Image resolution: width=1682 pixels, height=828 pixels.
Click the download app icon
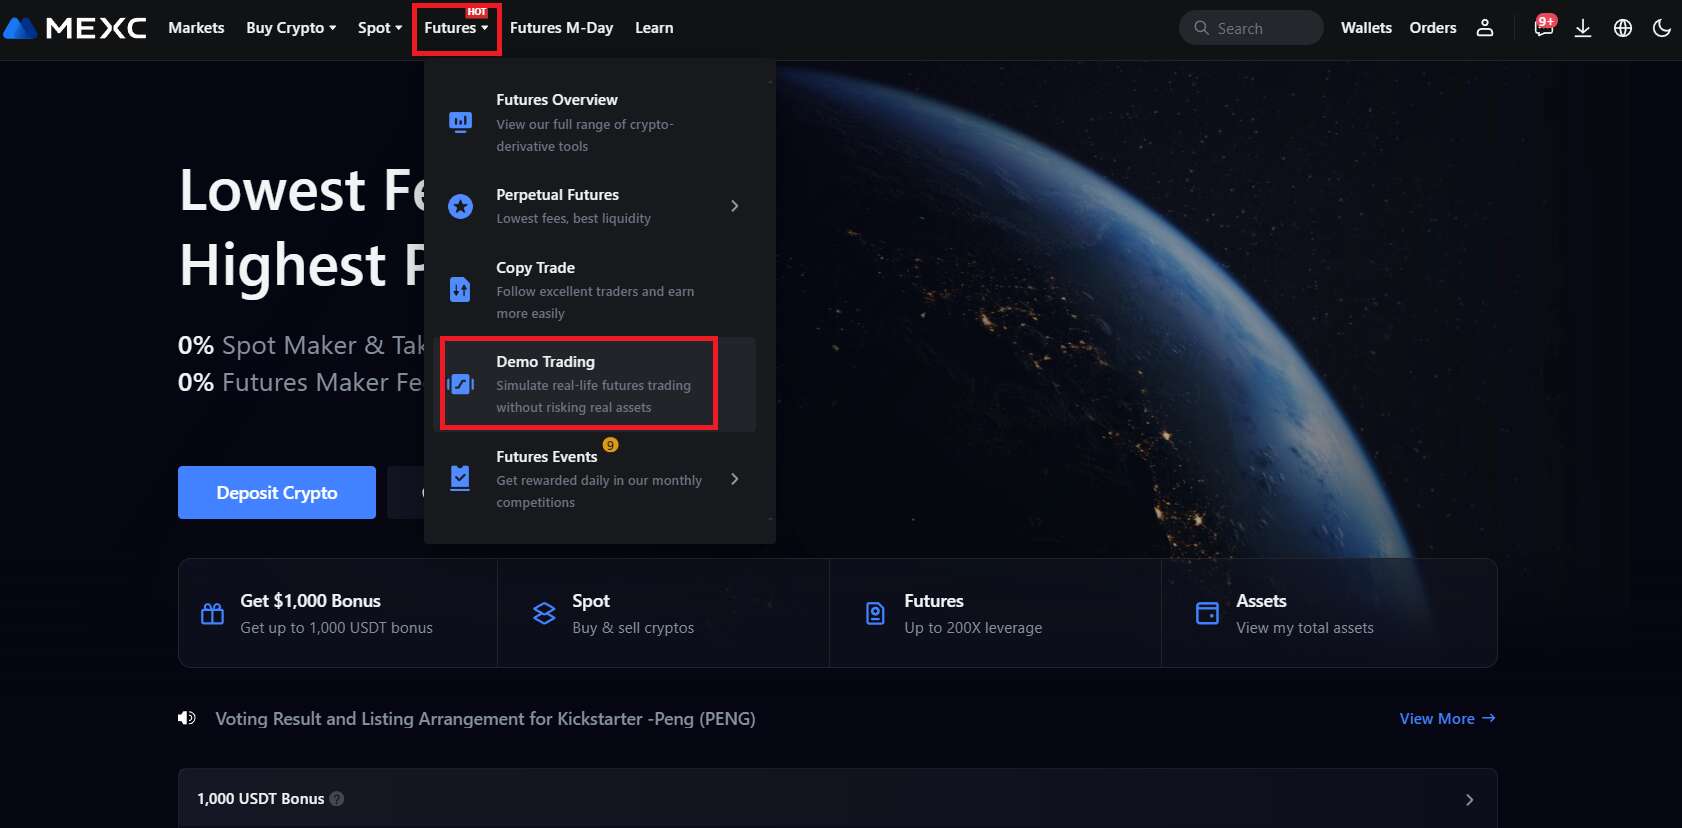pos(1583,28)
